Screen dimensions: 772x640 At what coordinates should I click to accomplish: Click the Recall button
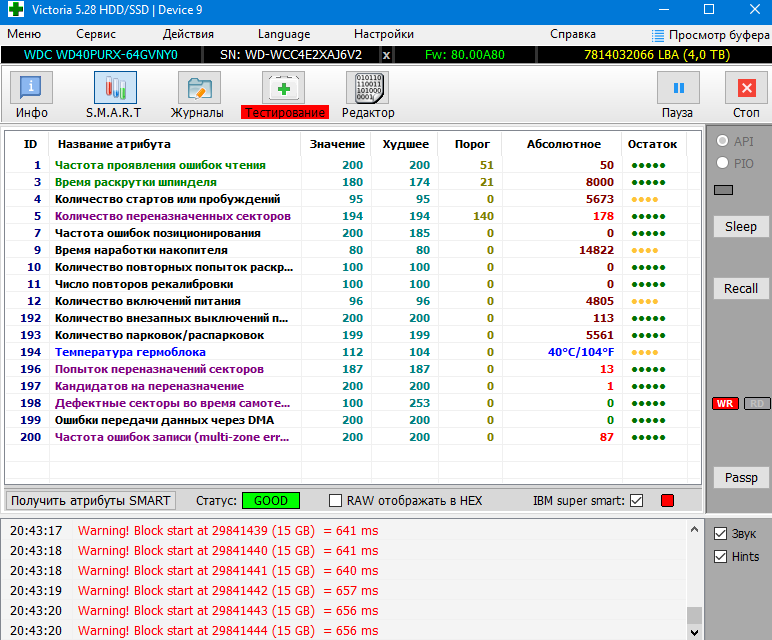[740, 288]
